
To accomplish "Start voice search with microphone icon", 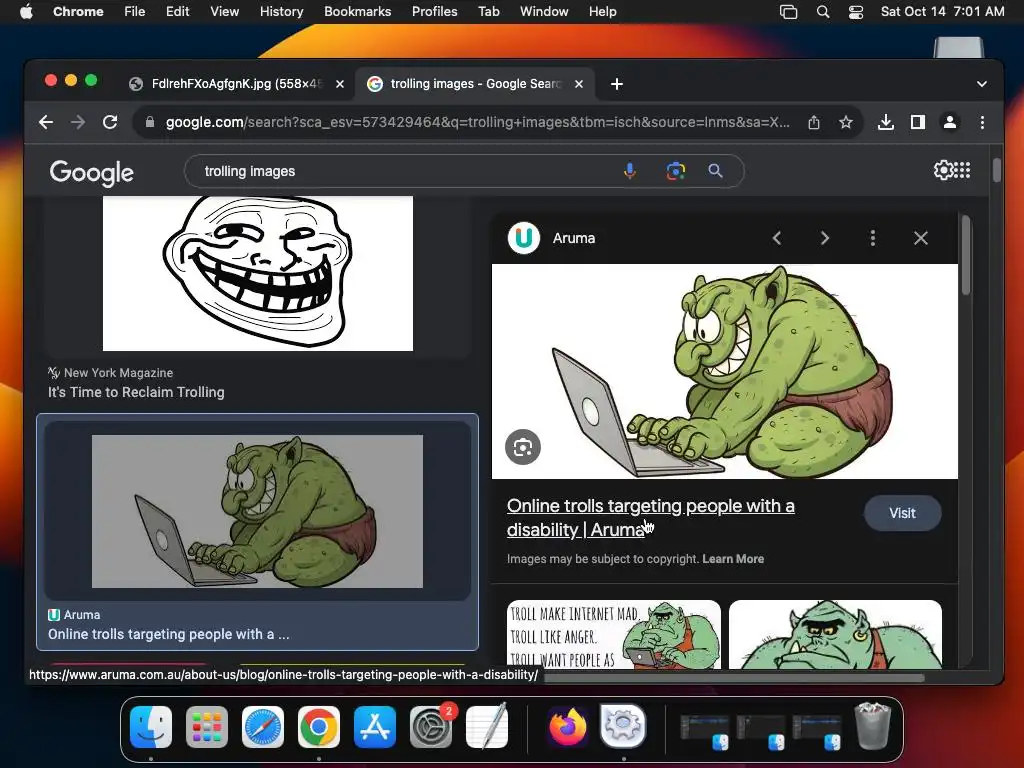I will (630, 171).
